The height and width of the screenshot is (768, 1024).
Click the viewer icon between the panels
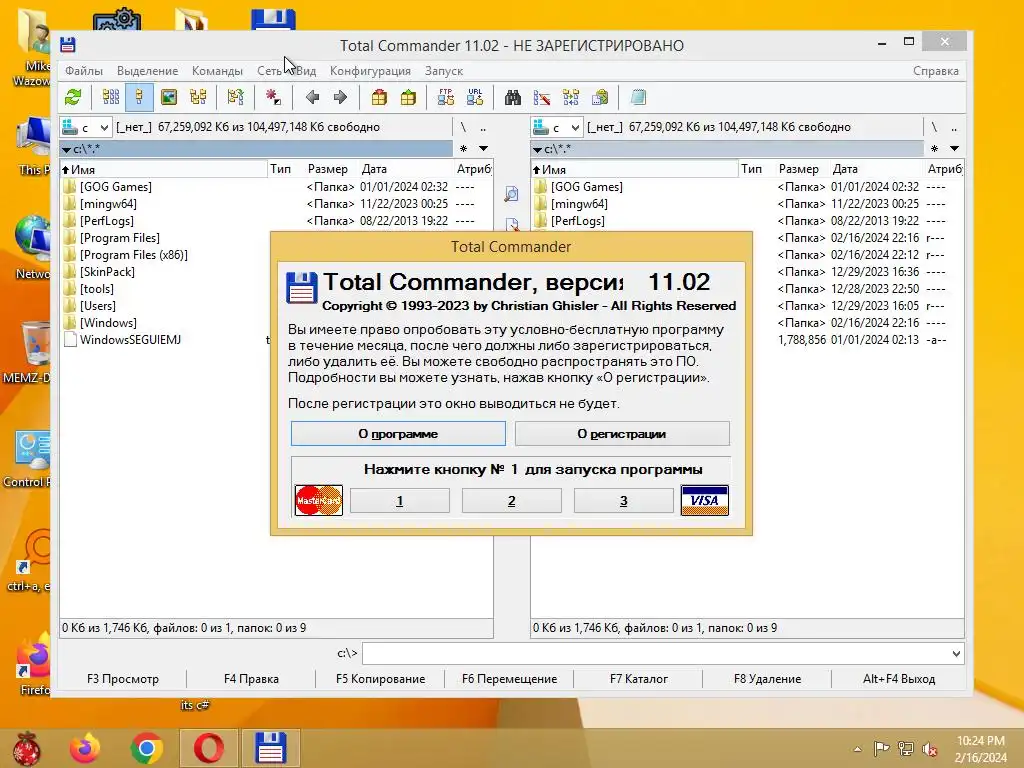511,194
